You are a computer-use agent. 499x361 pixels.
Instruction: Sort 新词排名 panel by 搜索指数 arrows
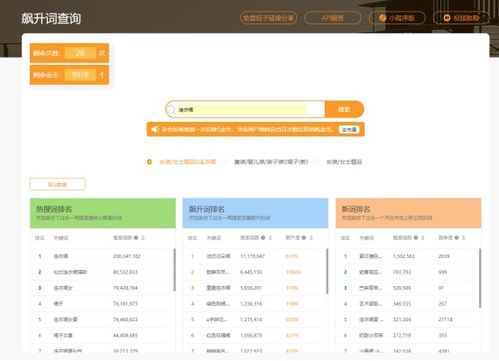tap(423, 238)
